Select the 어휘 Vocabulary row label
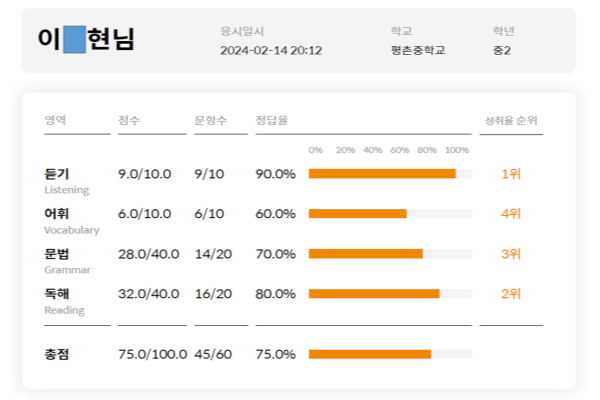The height and width of the screenshot is (400, 600). click(71, 220)
